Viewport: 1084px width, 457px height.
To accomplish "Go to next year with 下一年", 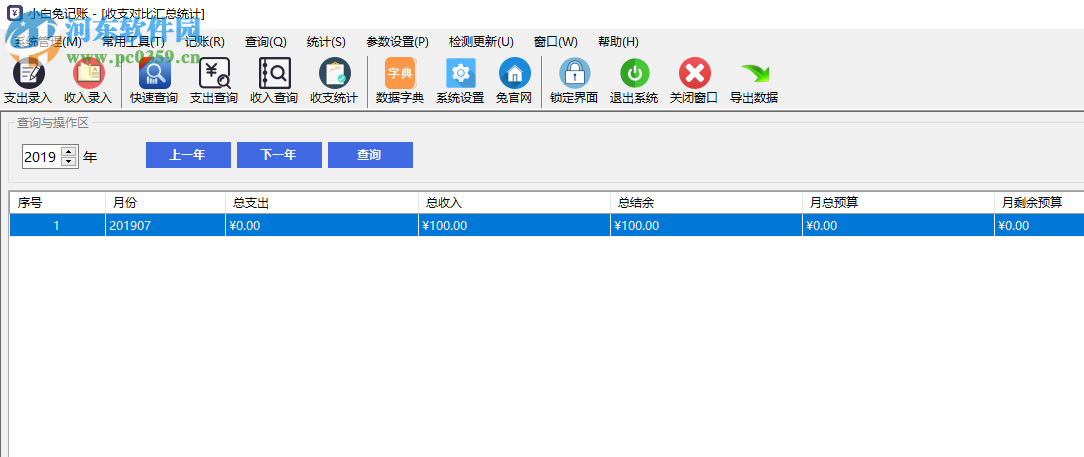I will [279, 155].
